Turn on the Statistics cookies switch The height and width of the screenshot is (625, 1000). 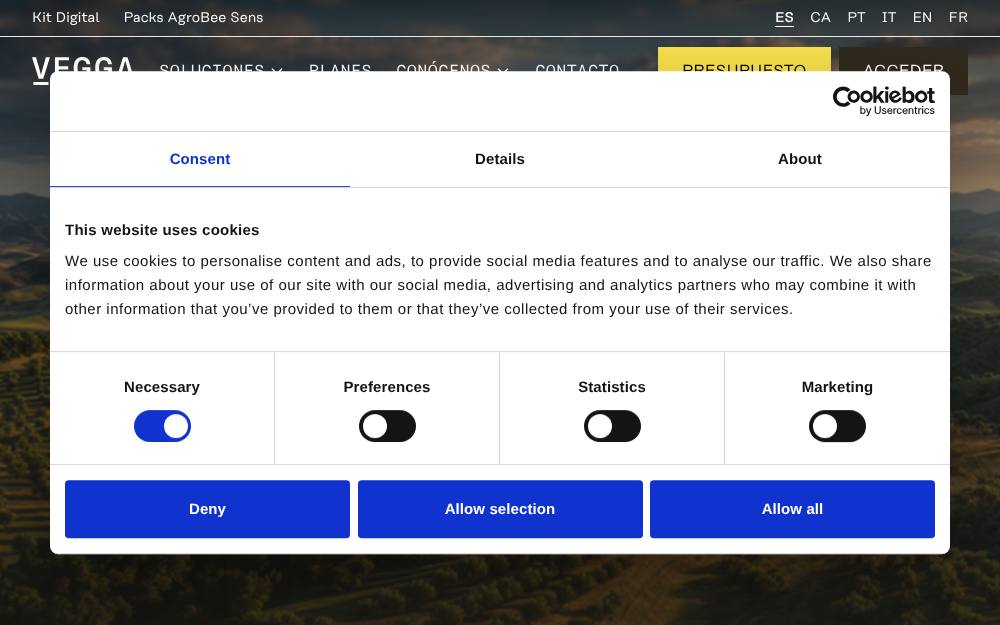[612, 426]
